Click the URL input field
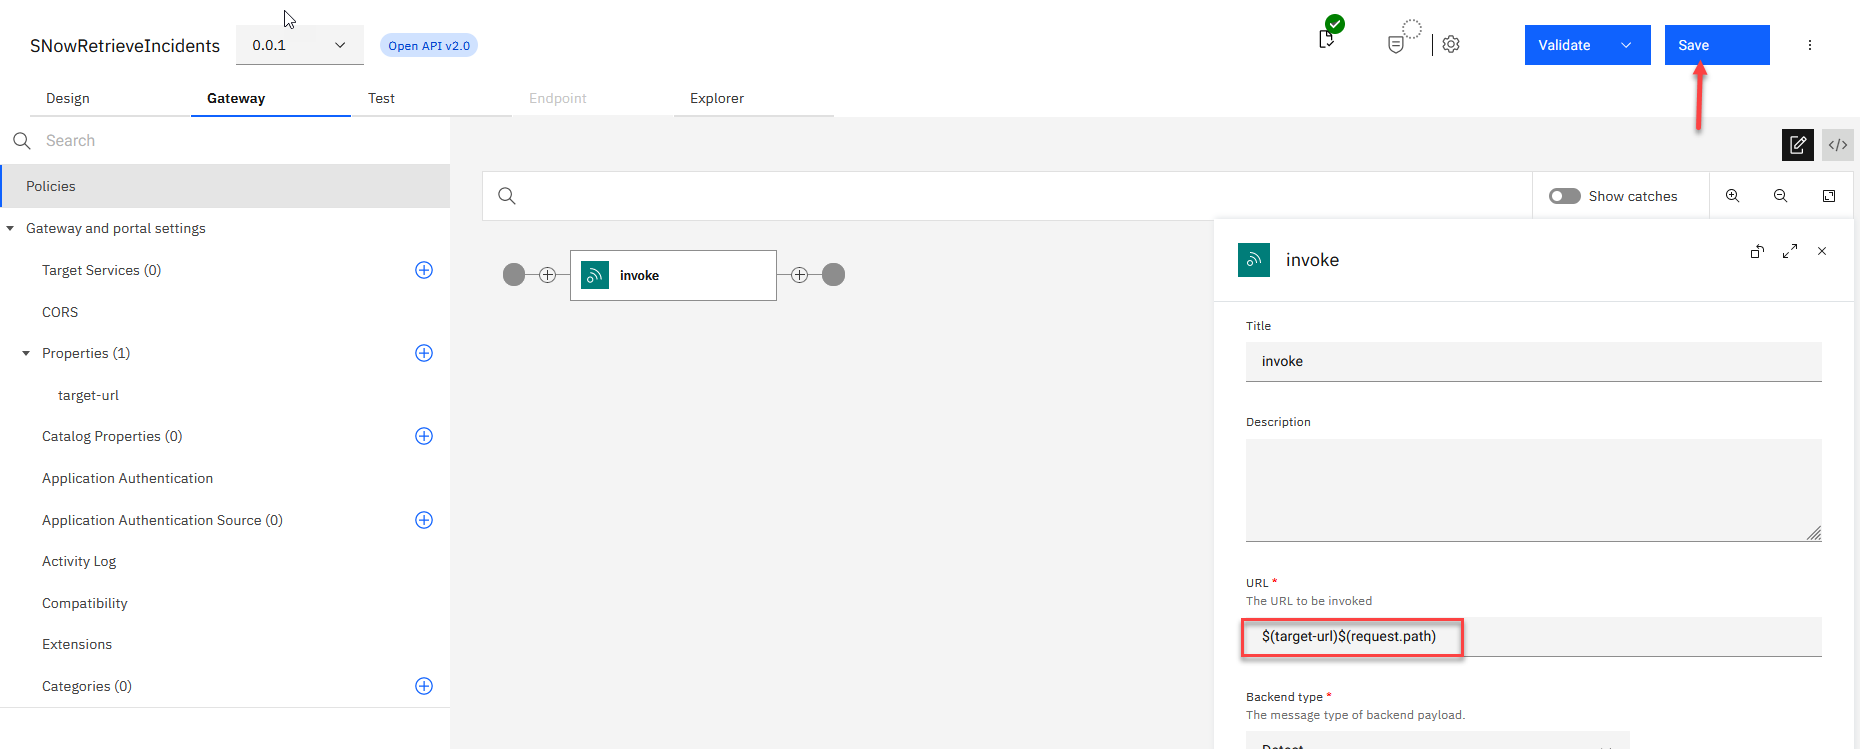The width and height of the screenshot is (1860, 749). (1532, 637)
